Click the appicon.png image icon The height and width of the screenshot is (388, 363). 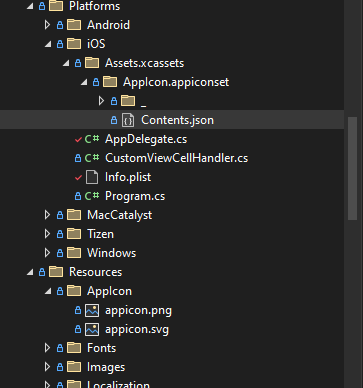[x=92, y=310]
